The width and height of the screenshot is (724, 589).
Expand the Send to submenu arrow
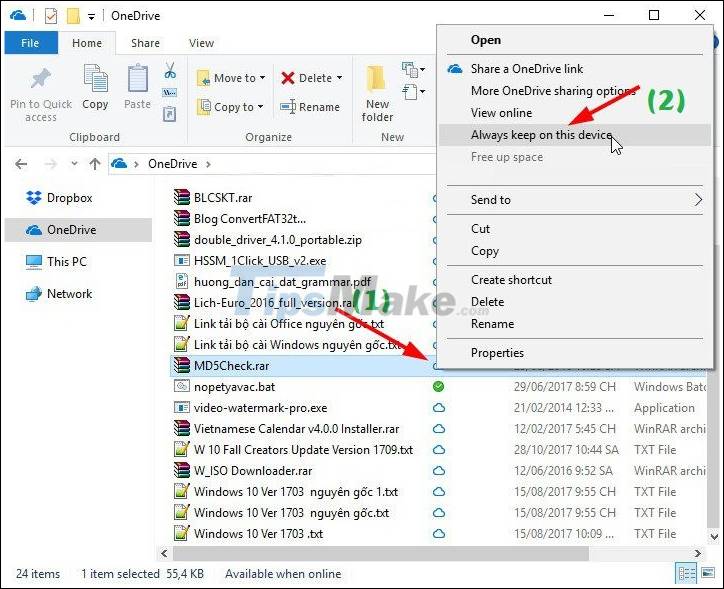(x=698, y=200)
